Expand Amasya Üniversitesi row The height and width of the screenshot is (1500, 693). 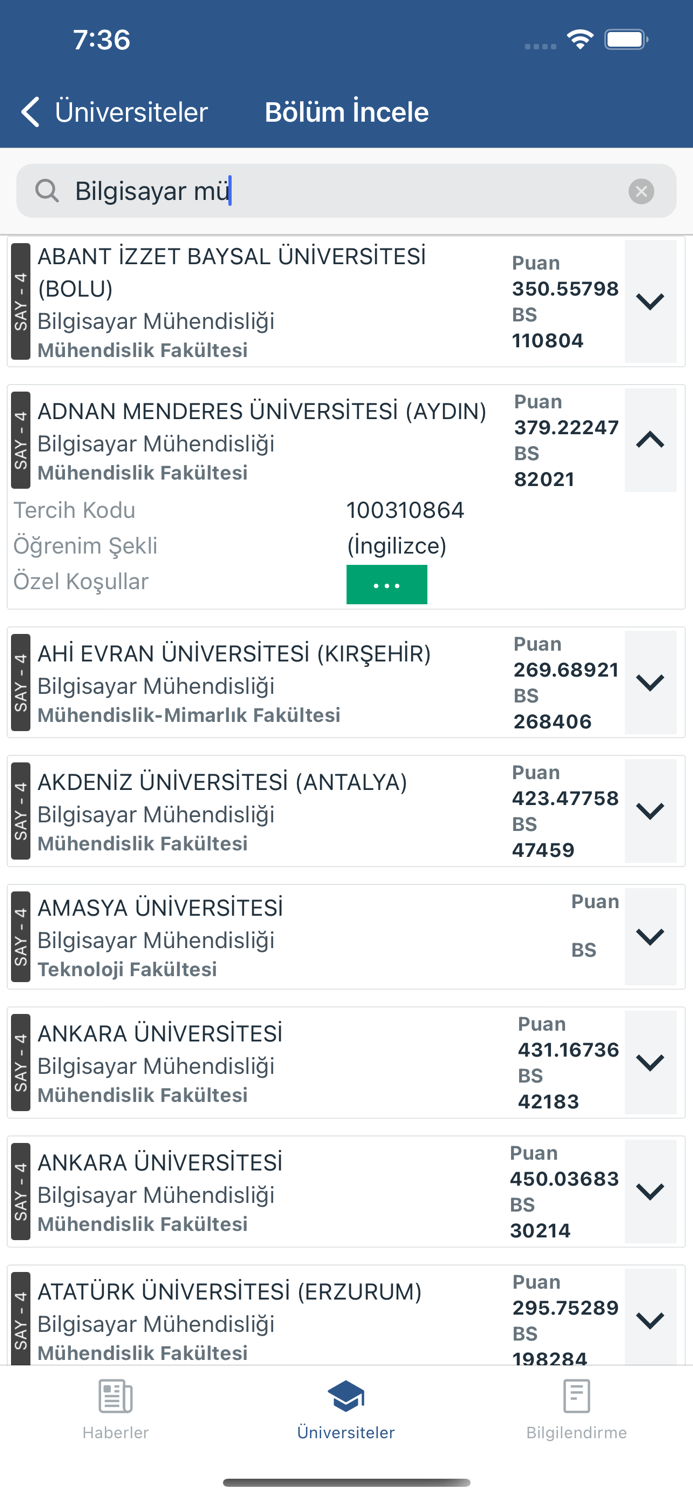[x=650, y=937]
